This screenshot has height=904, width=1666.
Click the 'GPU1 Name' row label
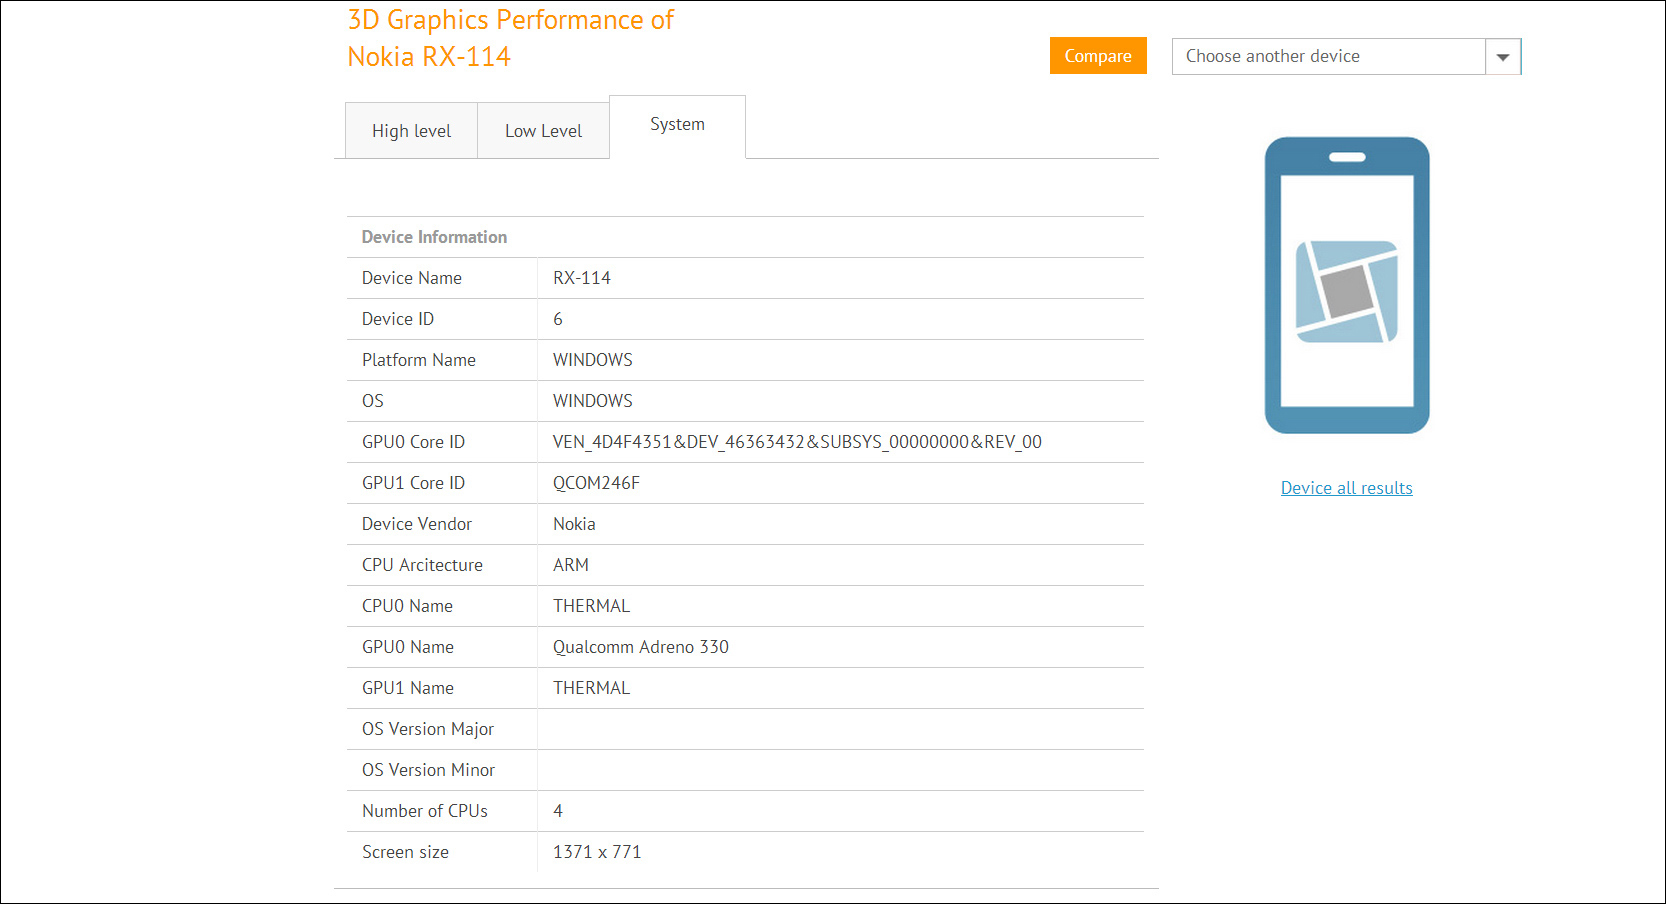tap(408, 688)
